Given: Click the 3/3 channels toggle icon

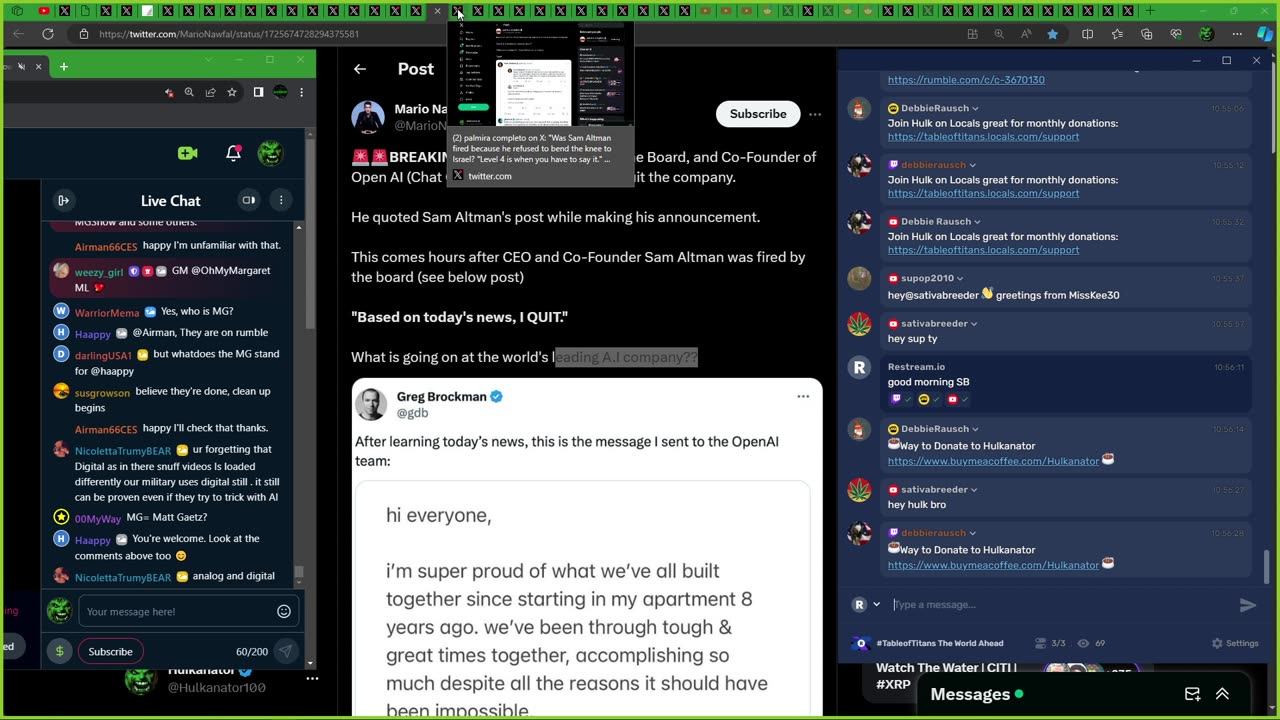Looking at the screenshot, I should coord(1041,643).
